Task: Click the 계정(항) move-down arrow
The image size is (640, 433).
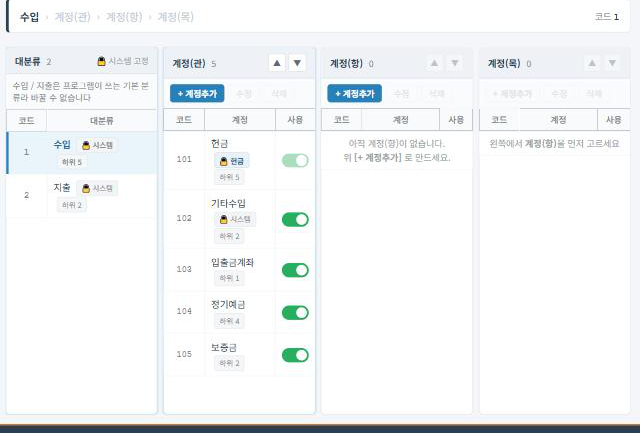Action: point(455,63)
